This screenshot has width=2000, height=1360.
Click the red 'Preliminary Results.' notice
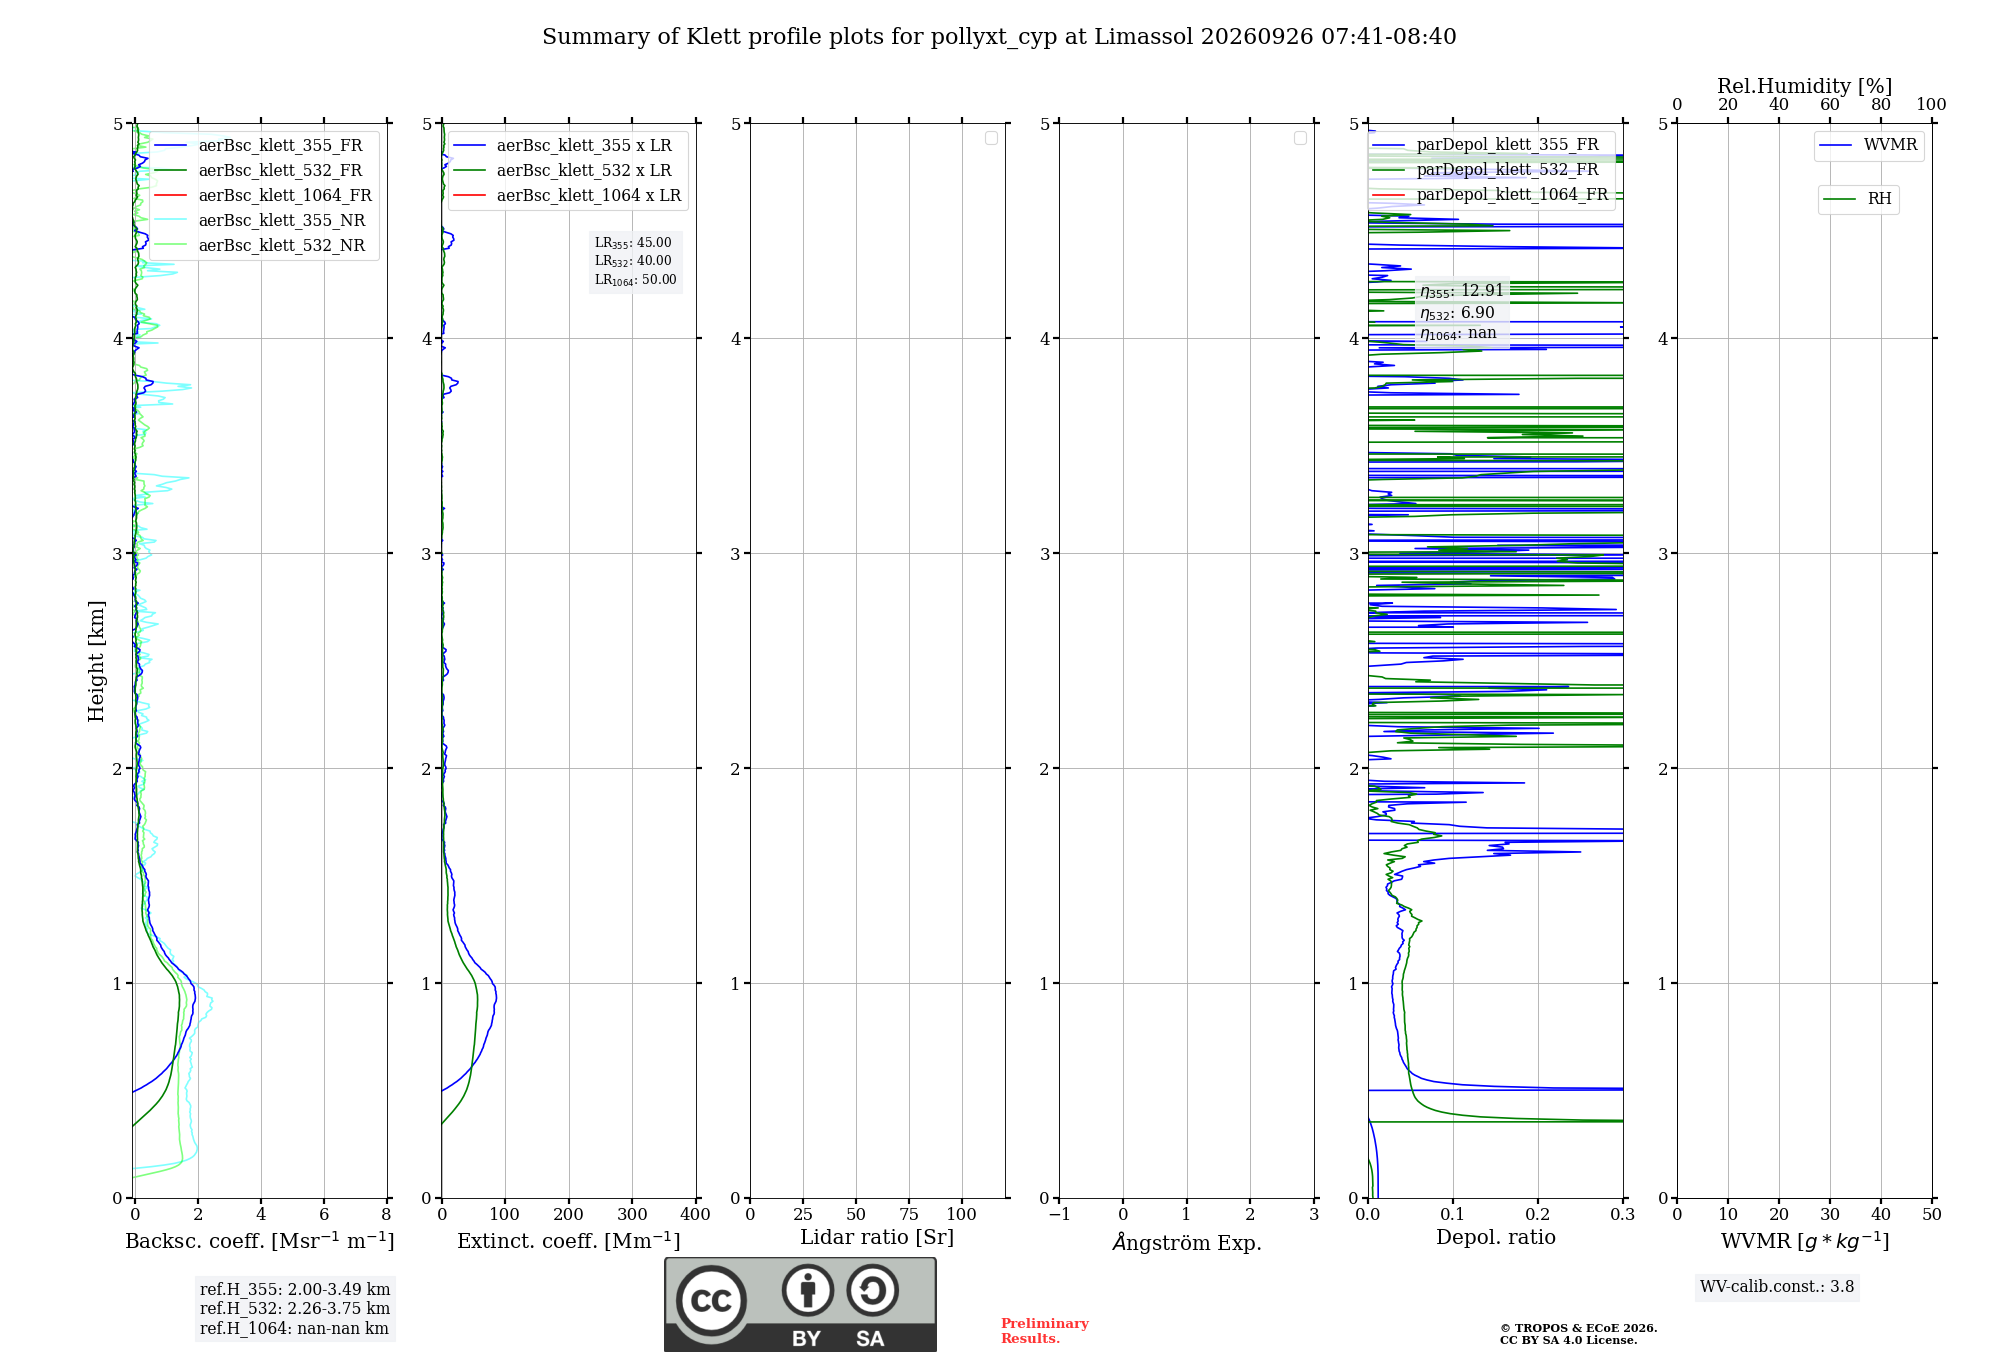(x=1045, y=1331)
